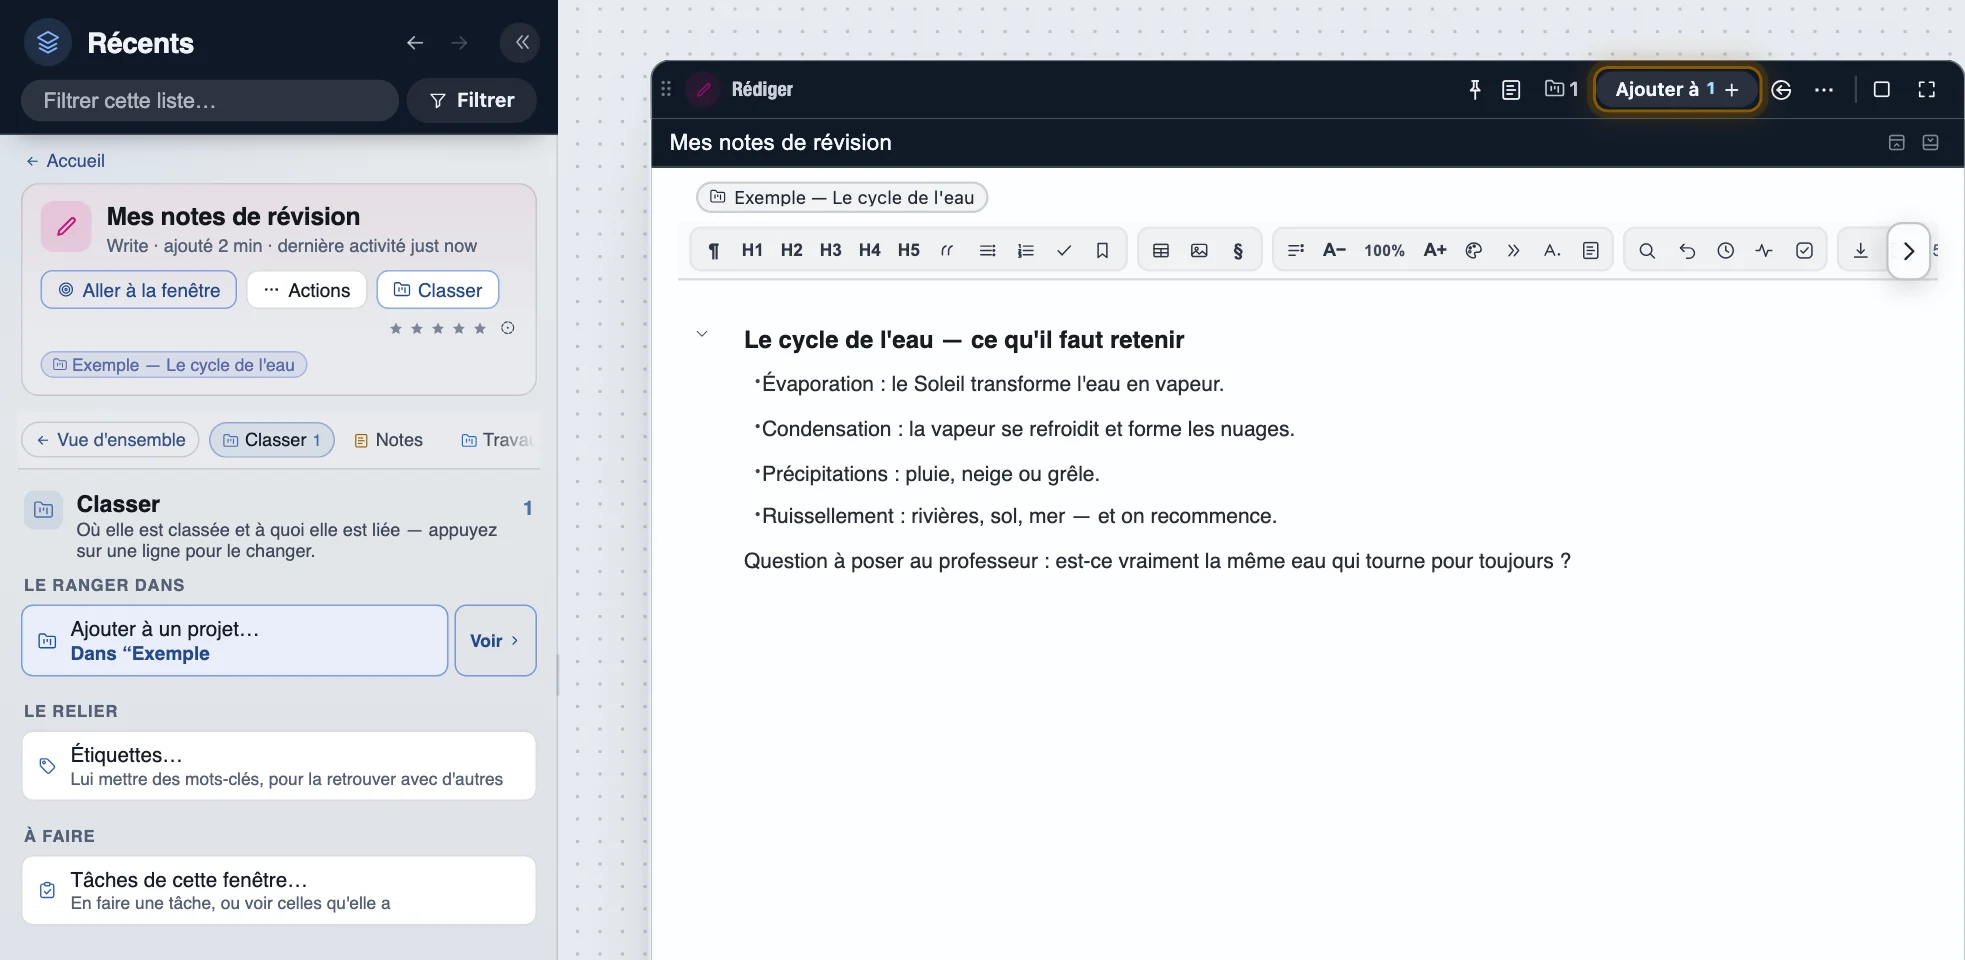Open search with the magnifier icon
This screenshot has width=1965, height=960.
pyautogui.click(x=1647, y=251)
